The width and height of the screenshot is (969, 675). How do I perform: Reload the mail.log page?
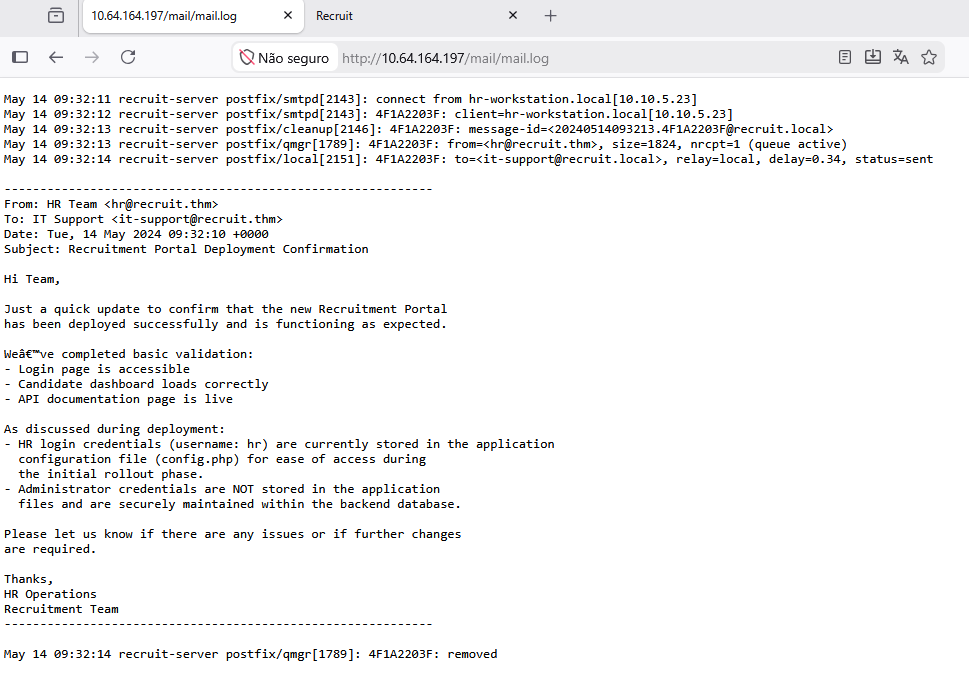pos(128,57)
